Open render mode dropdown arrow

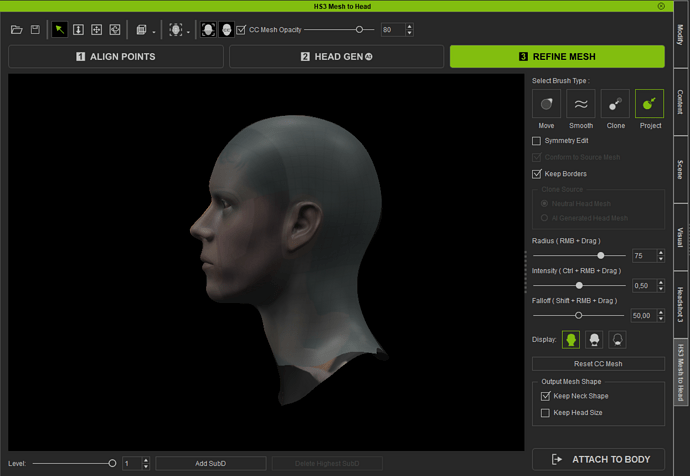[x=154, y=32]
